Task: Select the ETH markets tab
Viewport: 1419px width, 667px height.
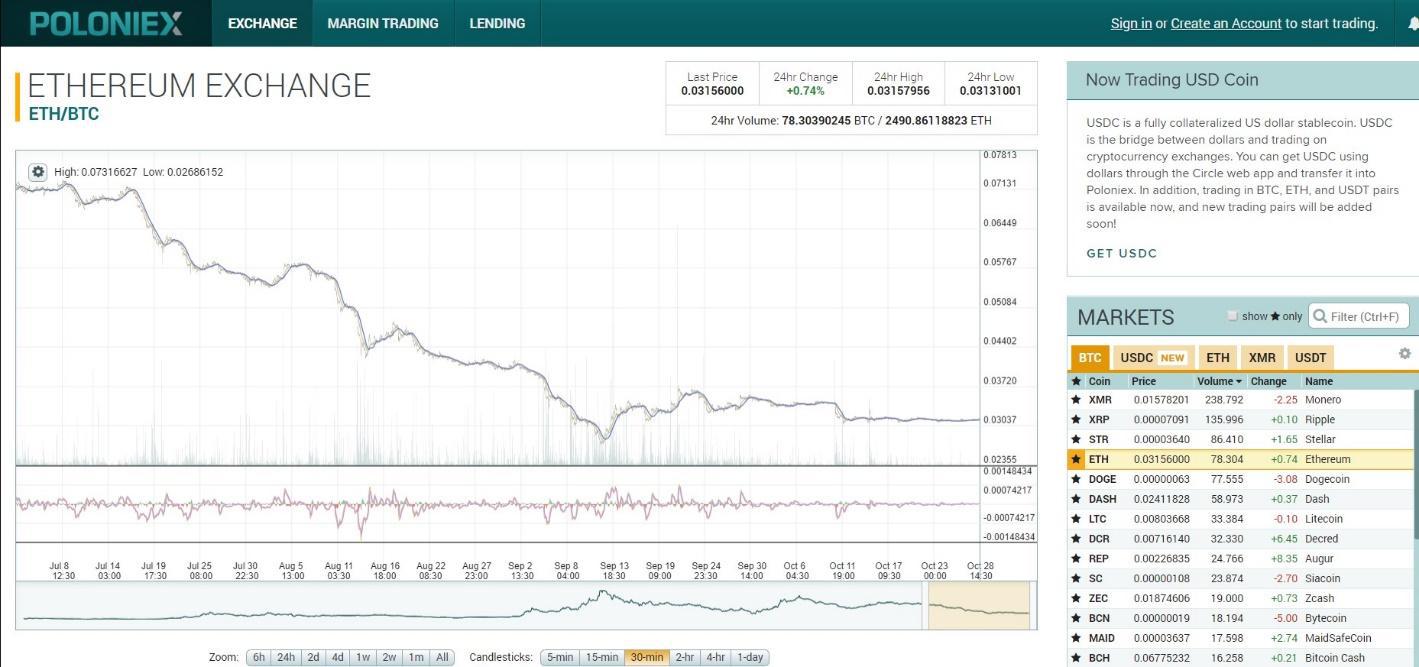Action: point(1217,357)
